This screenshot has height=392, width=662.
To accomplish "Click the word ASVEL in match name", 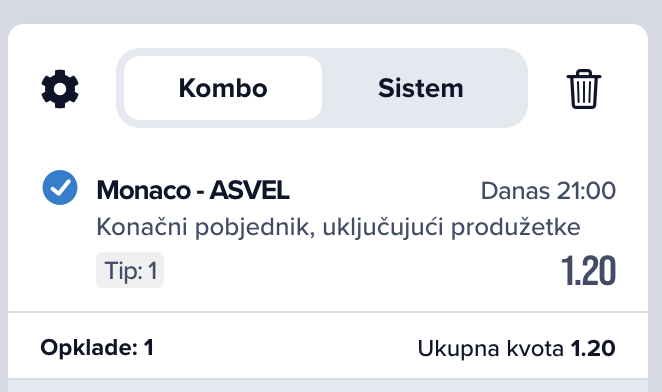I will pyautogui.click(x=250, y=190).
